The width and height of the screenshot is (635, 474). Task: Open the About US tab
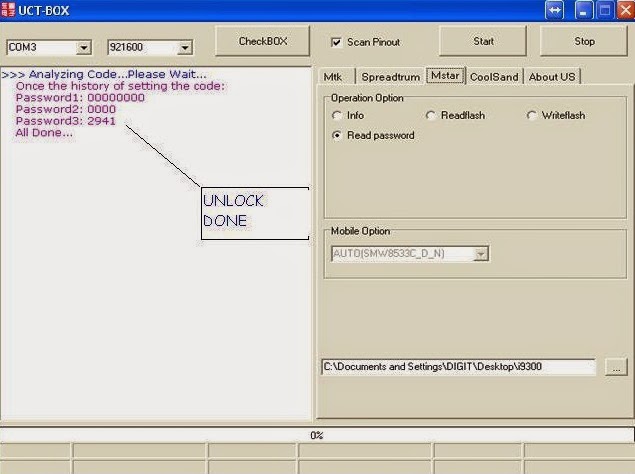pos(552,77)
